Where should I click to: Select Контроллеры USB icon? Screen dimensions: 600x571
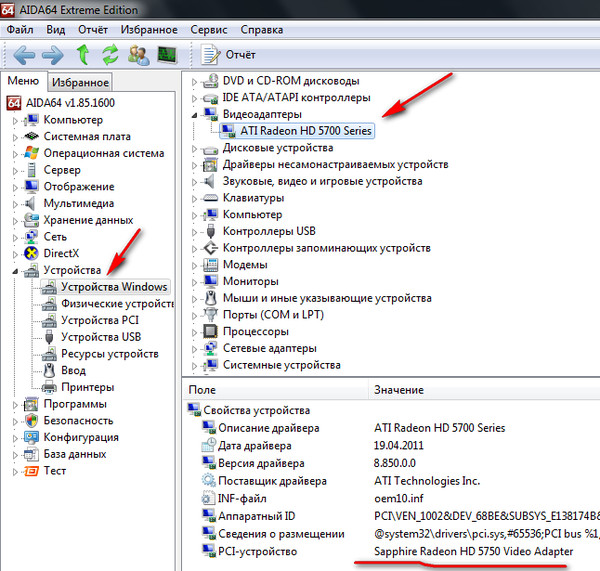210,231
